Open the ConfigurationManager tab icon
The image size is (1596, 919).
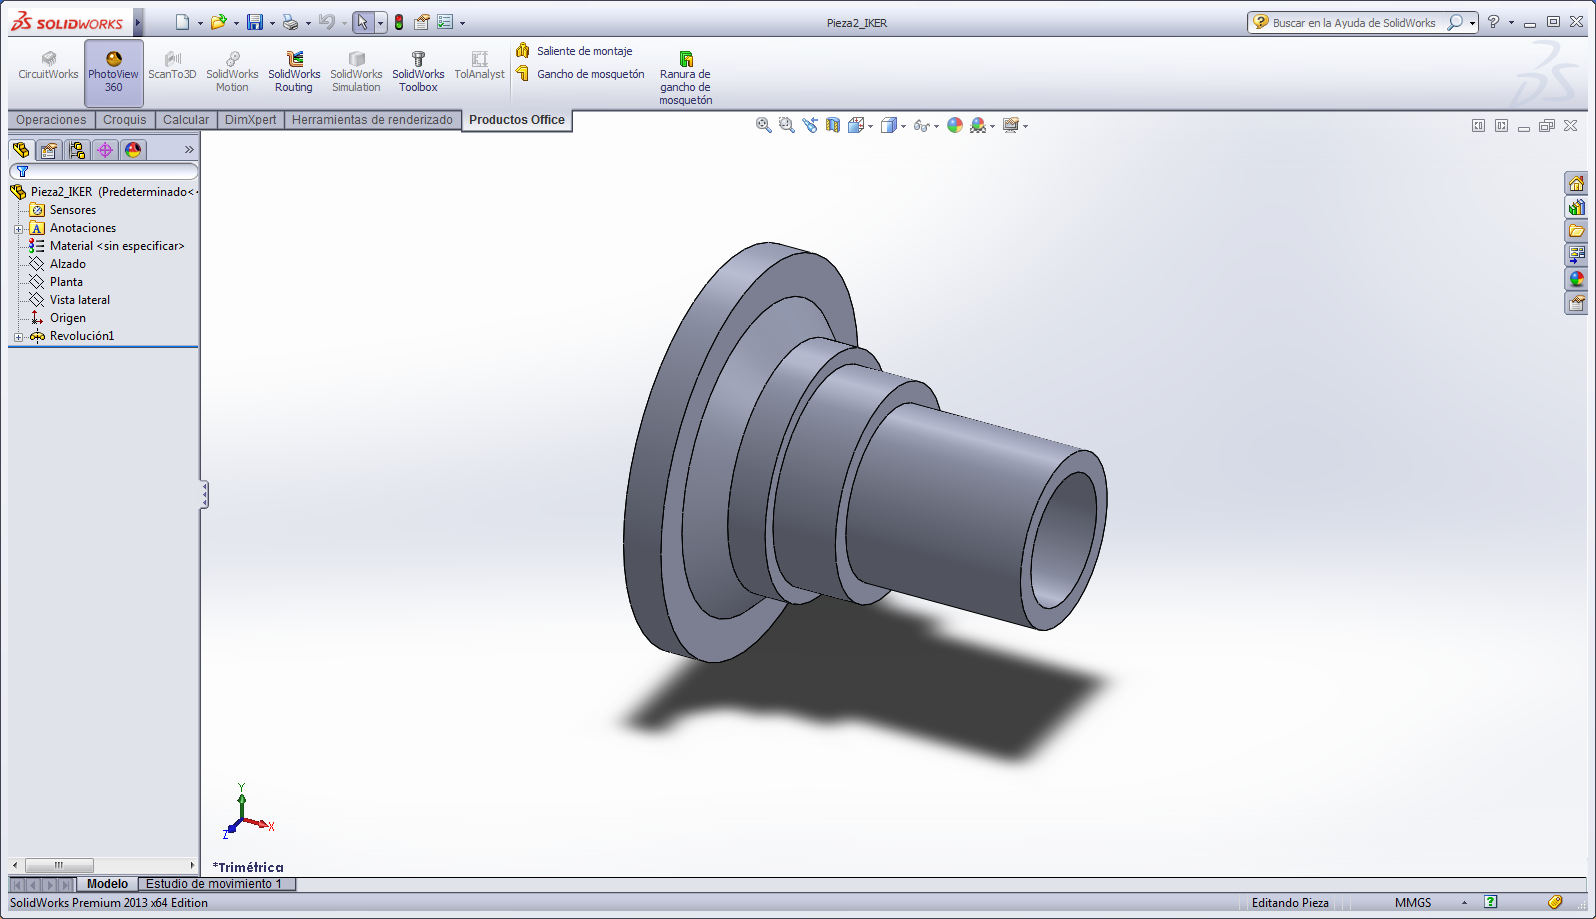[77, 150]
